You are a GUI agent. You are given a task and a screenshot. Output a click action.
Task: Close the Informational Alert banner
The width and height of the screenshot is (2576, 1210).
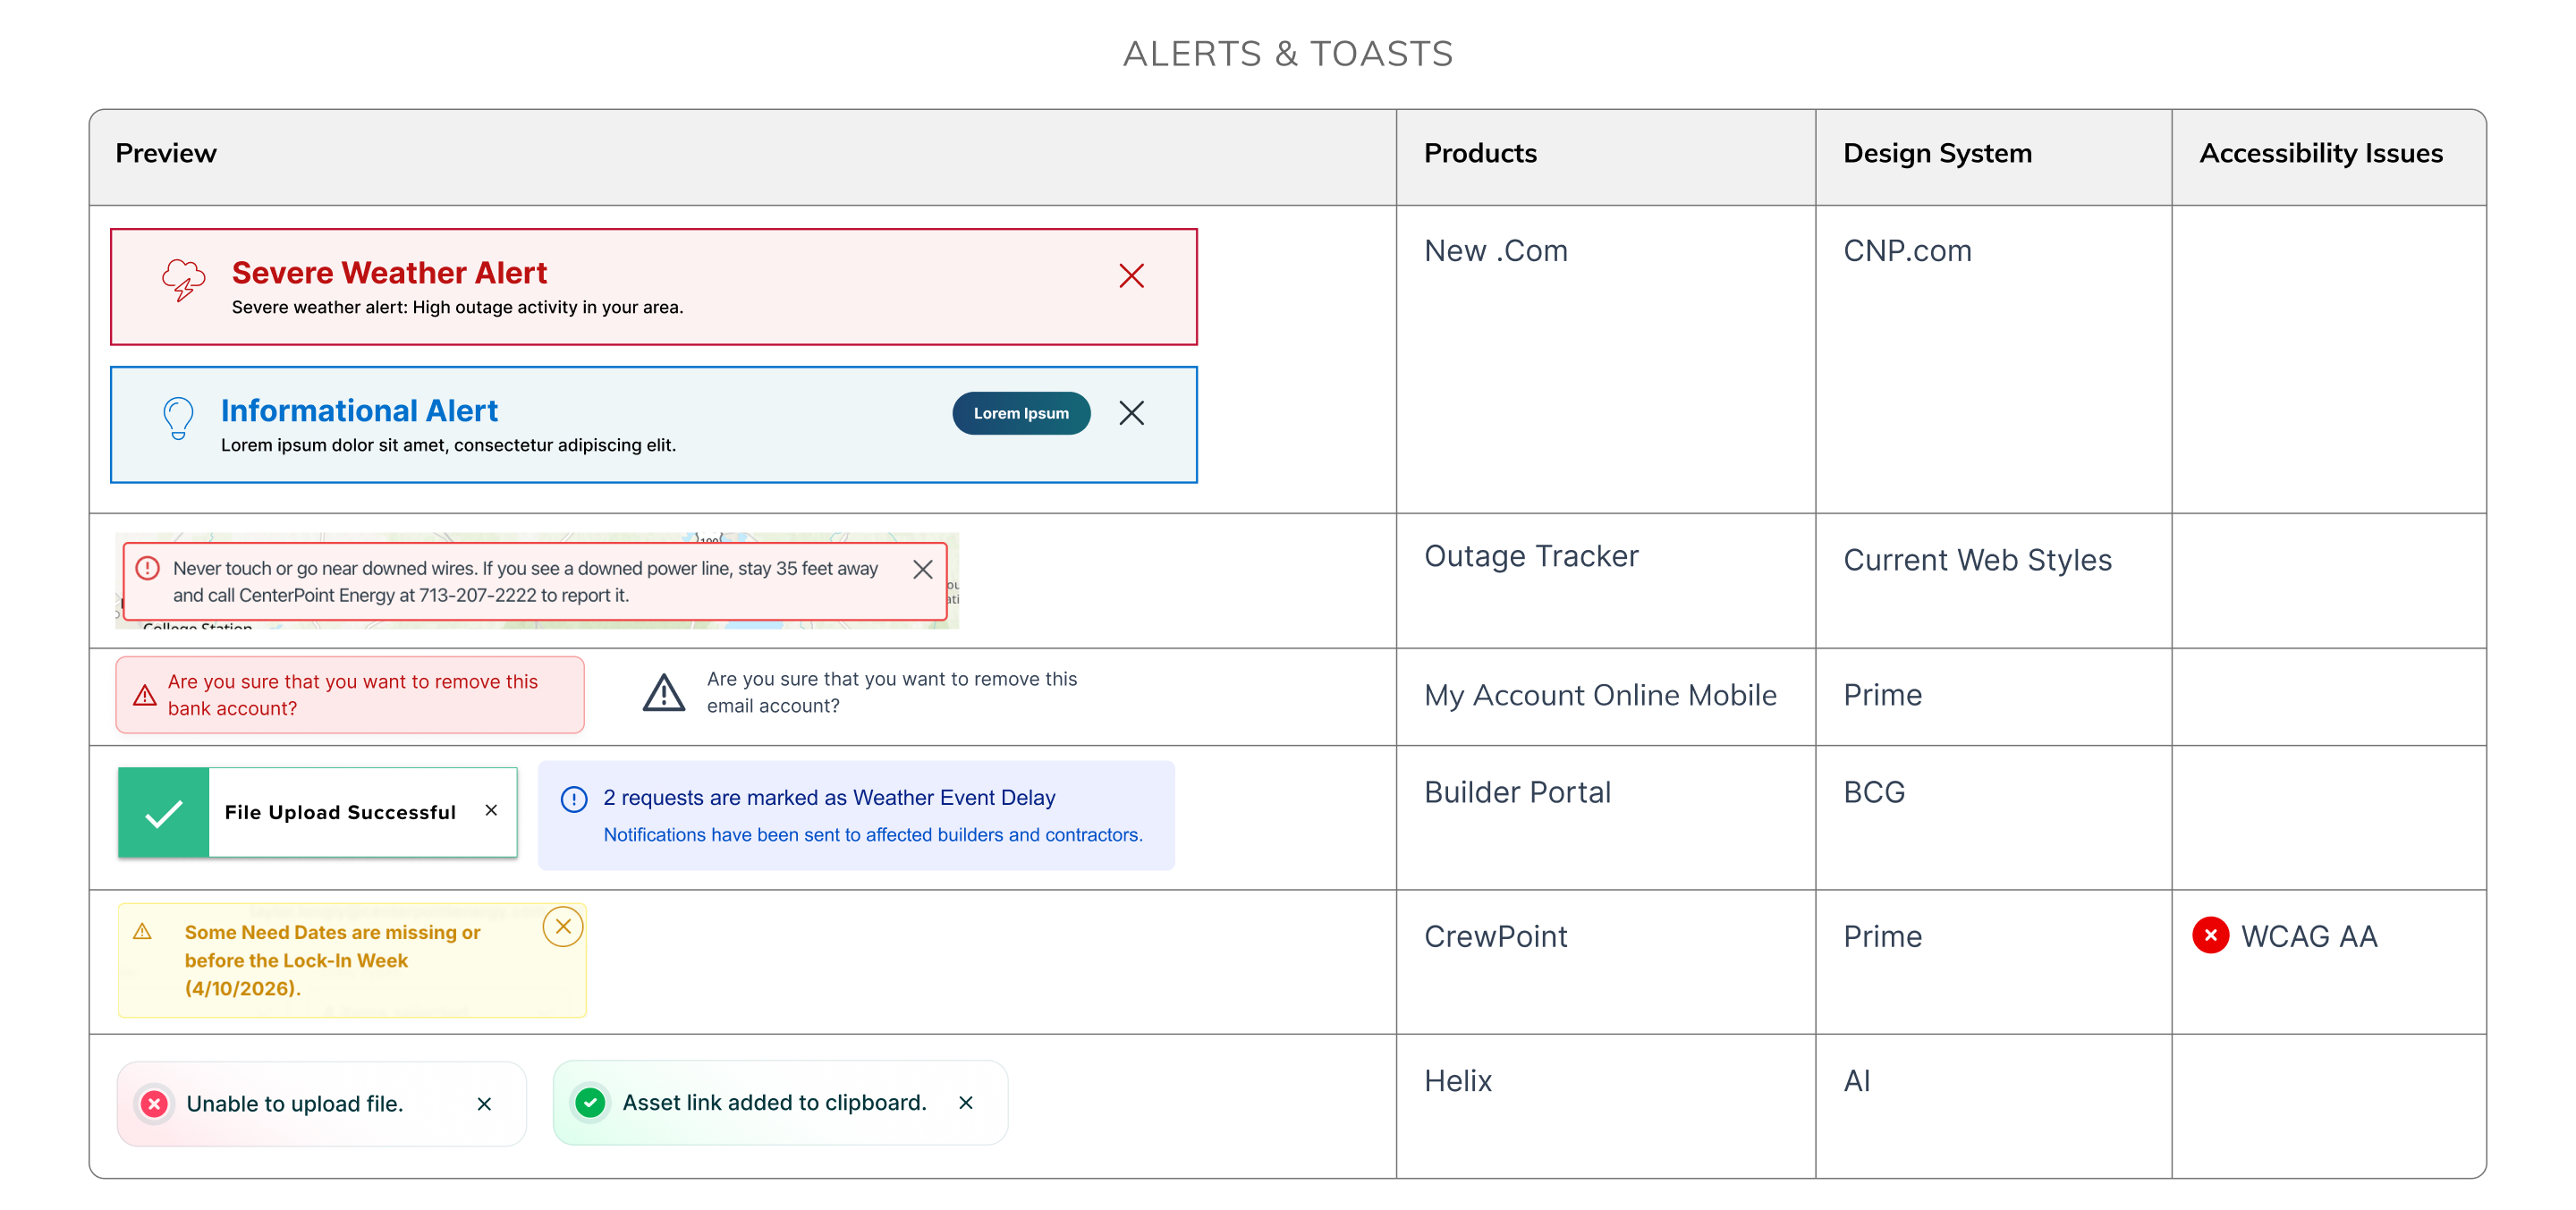1131,413
